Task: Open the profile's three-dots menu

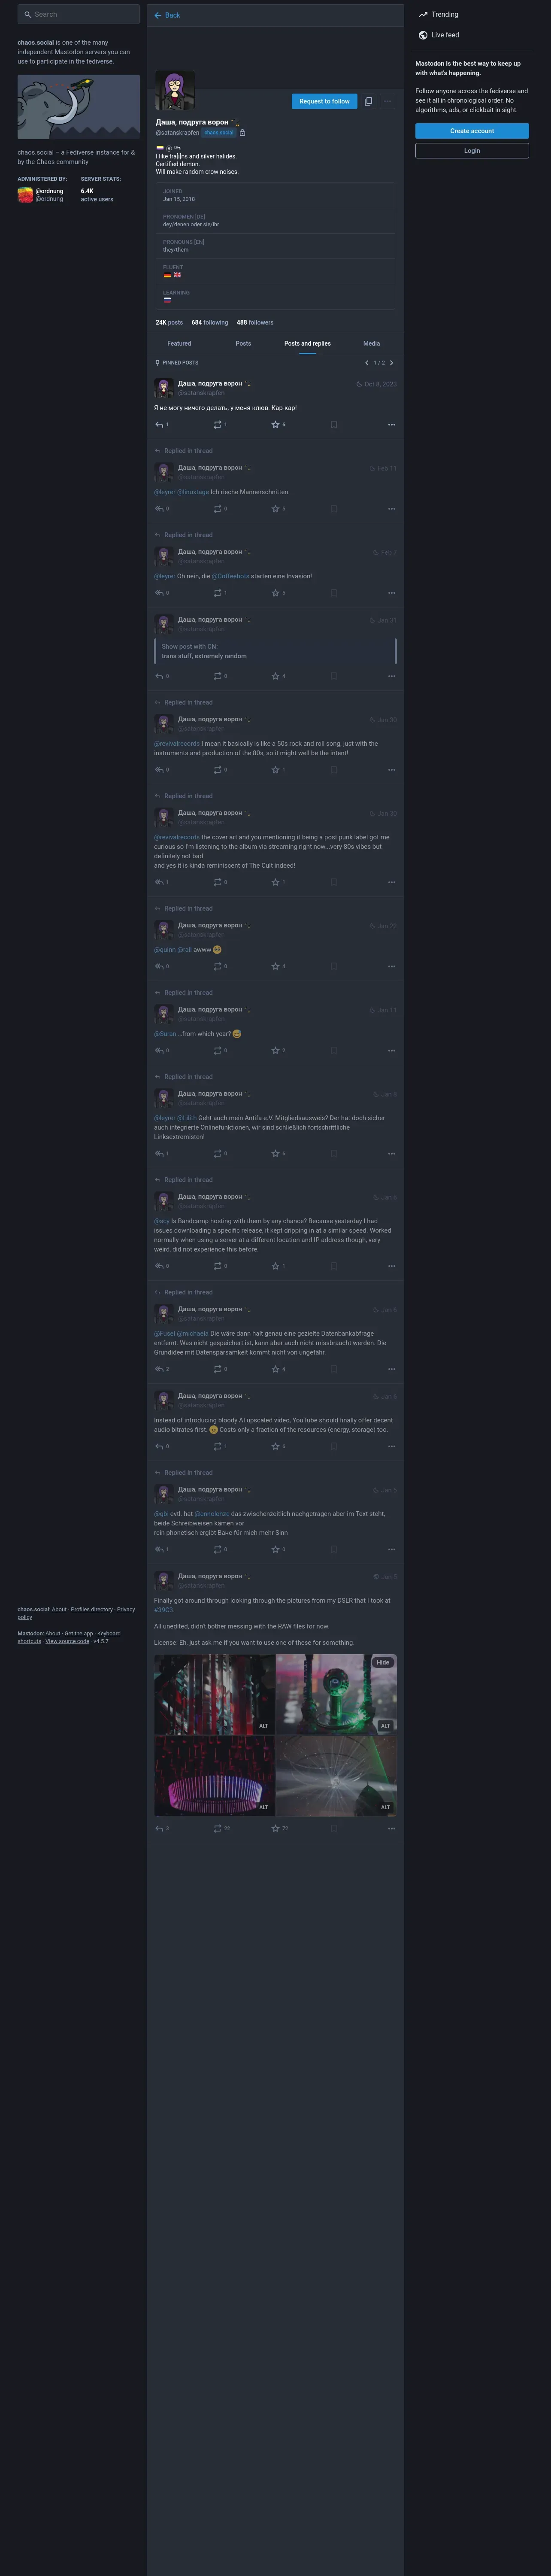Action: coord(387,101)
